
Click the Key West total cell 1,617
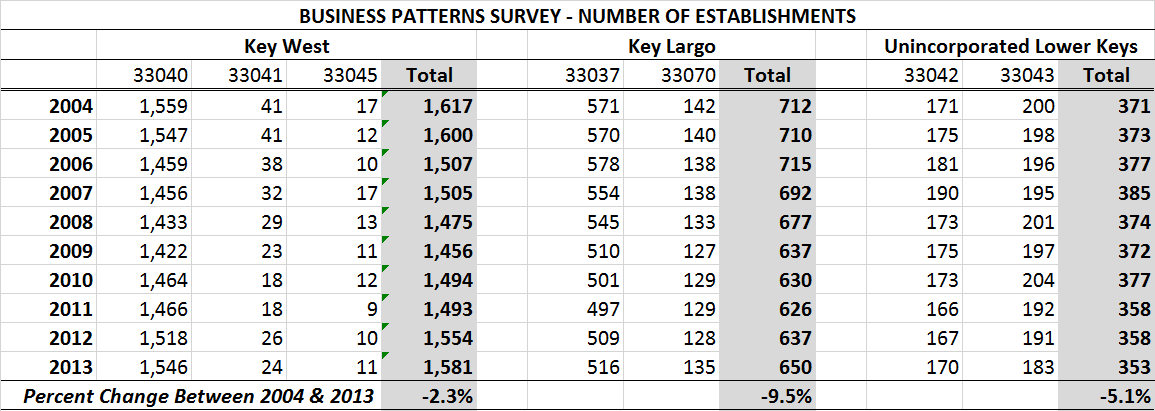coord(446,105)
